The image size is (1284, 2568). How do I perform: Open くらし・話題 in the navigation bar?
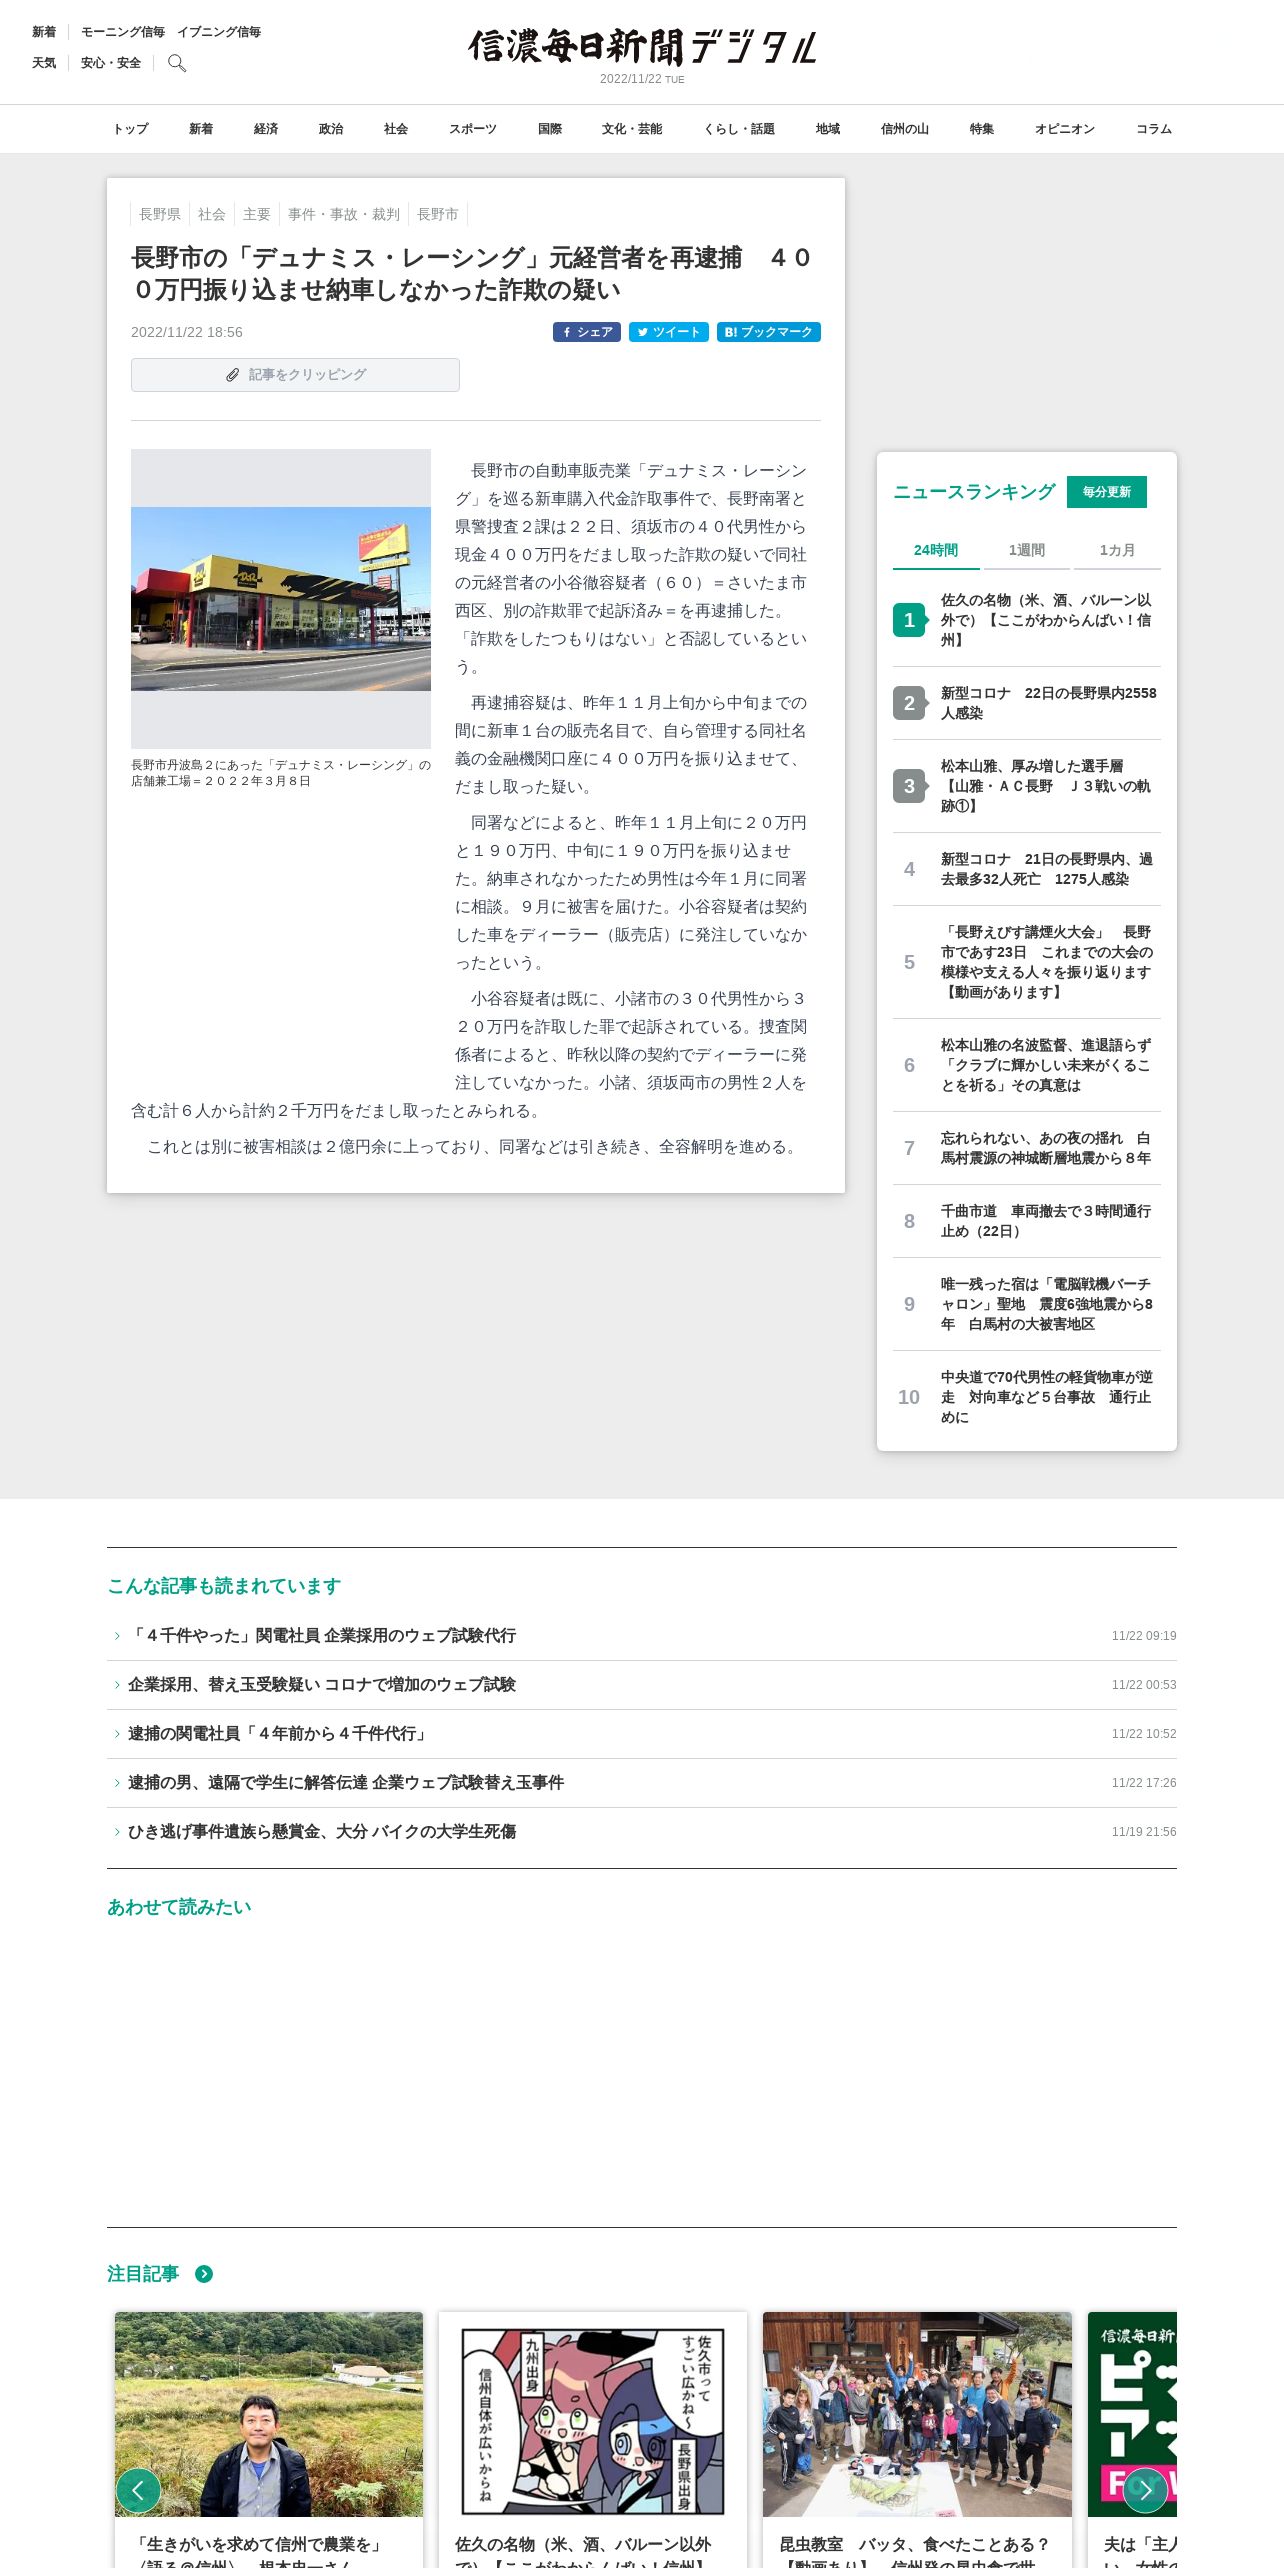coord(739,129)
